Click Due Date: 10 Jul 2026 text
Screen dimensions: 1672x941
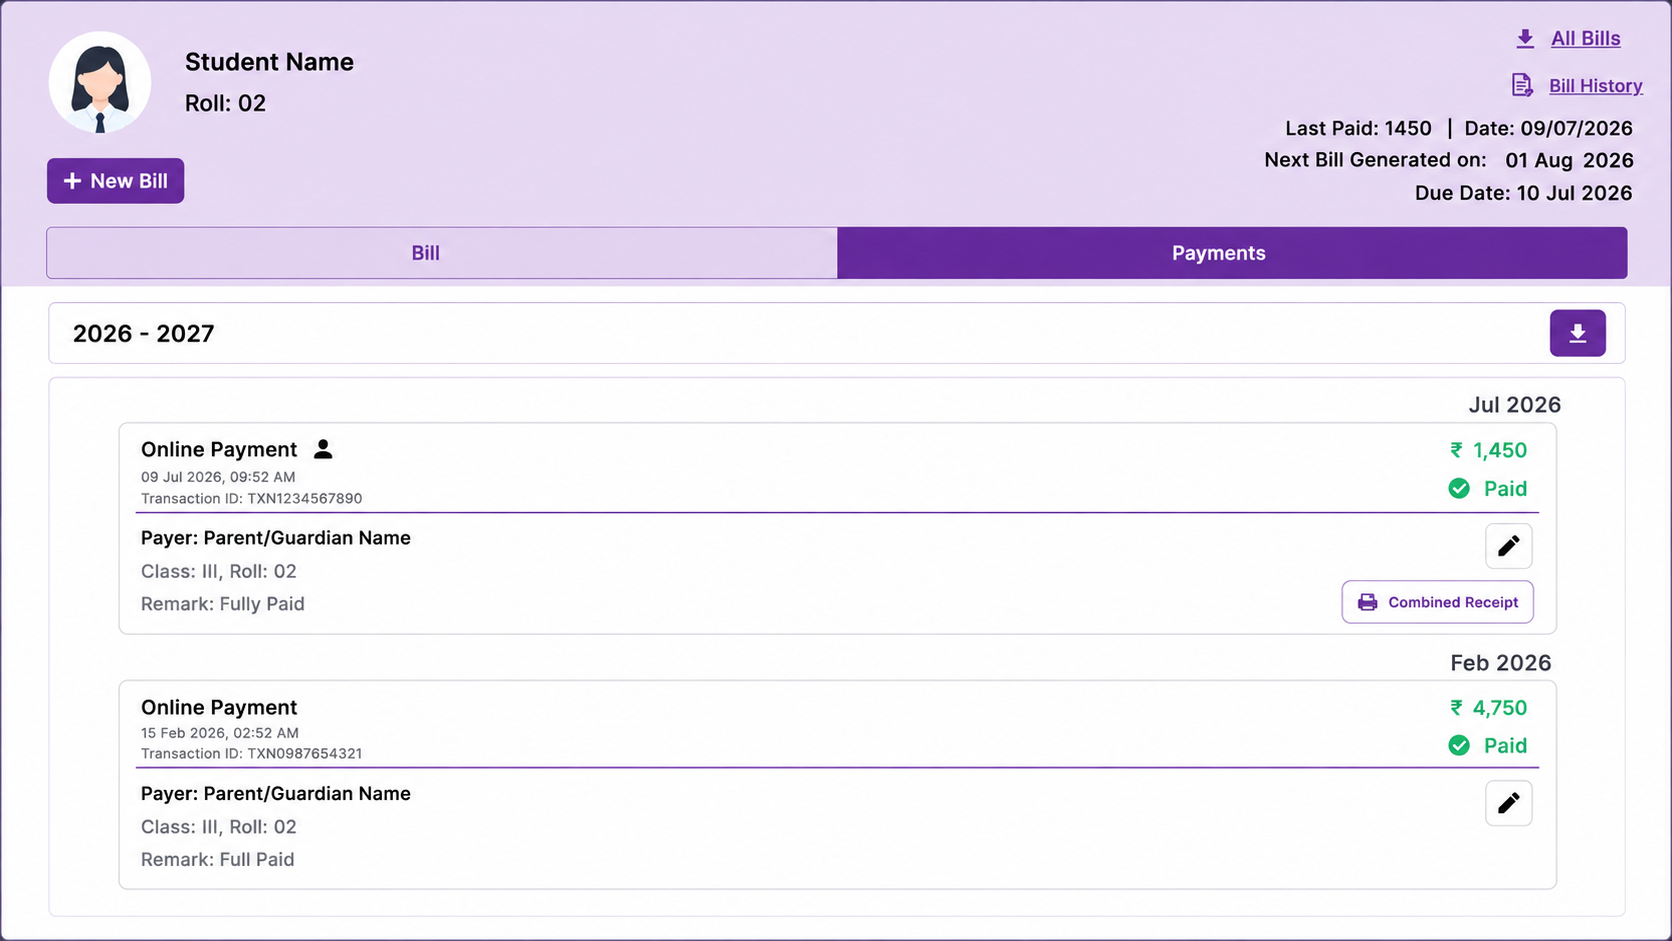(1523, 193)
